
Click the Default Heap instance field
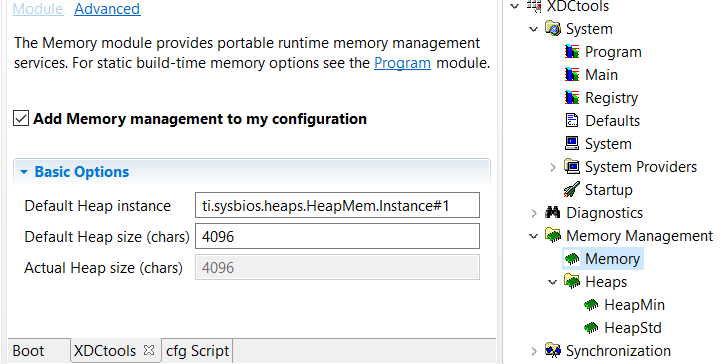click(x=337, y=205)
